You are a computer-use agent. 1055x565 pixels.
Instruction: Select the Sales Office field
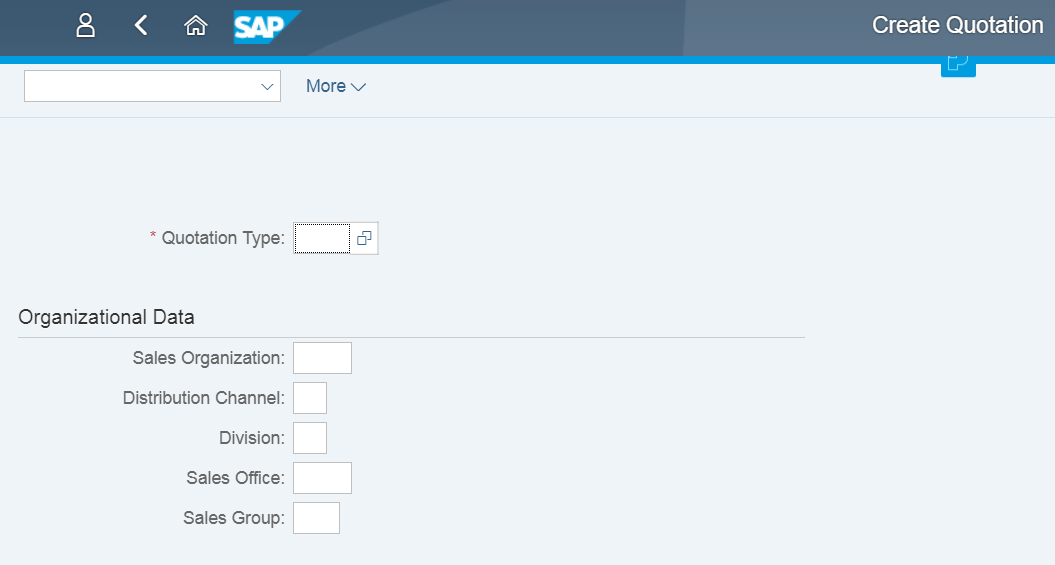[x=322, y=478]
